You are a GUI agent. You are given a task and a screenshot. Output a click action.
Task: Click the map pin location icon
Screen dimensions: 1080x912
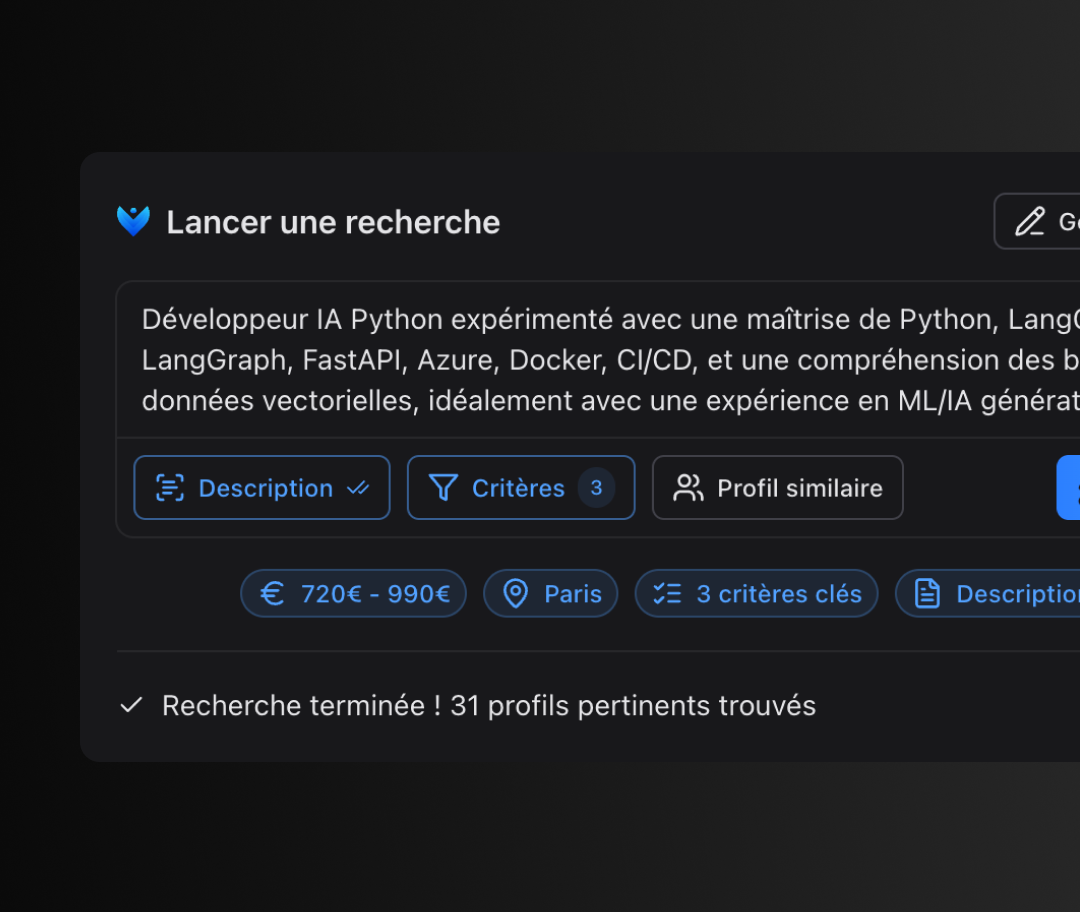click(x=515, y=594)
